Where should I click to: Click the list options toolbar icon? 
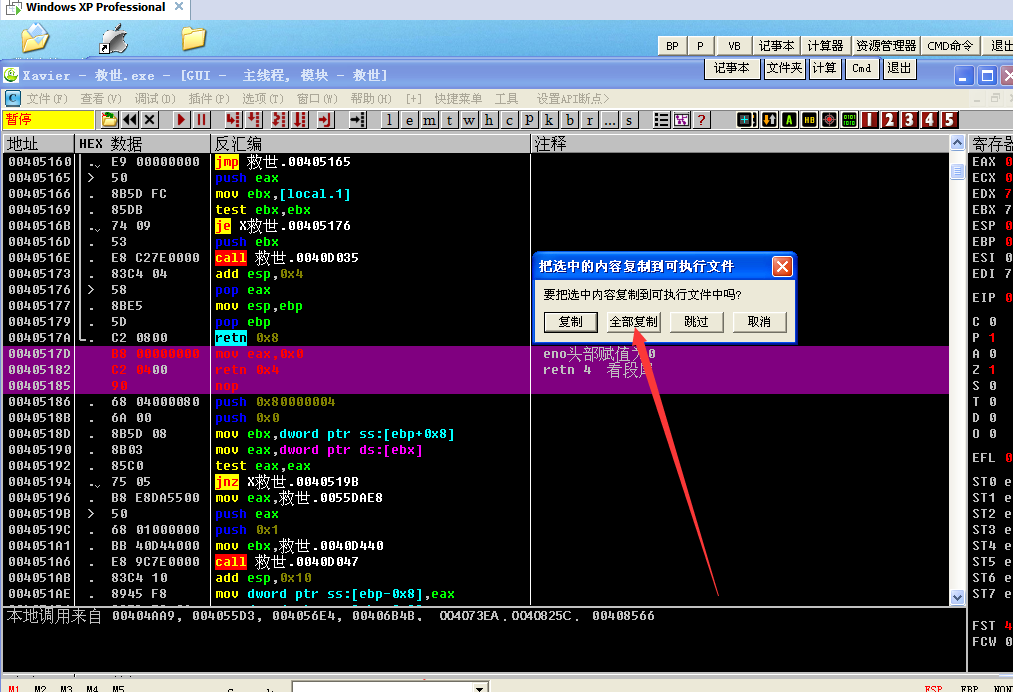click(x=661, y=120)
